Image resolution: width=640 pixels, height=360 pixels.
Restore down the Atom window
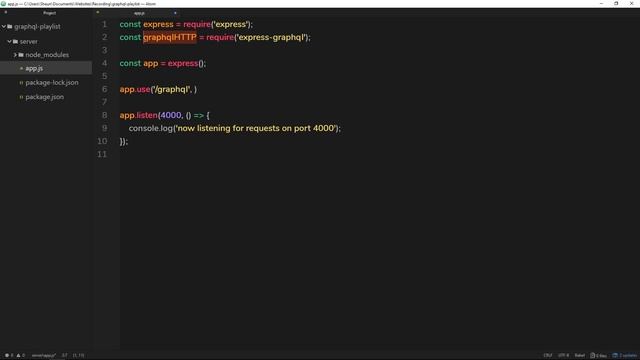[x=616, y=4]
